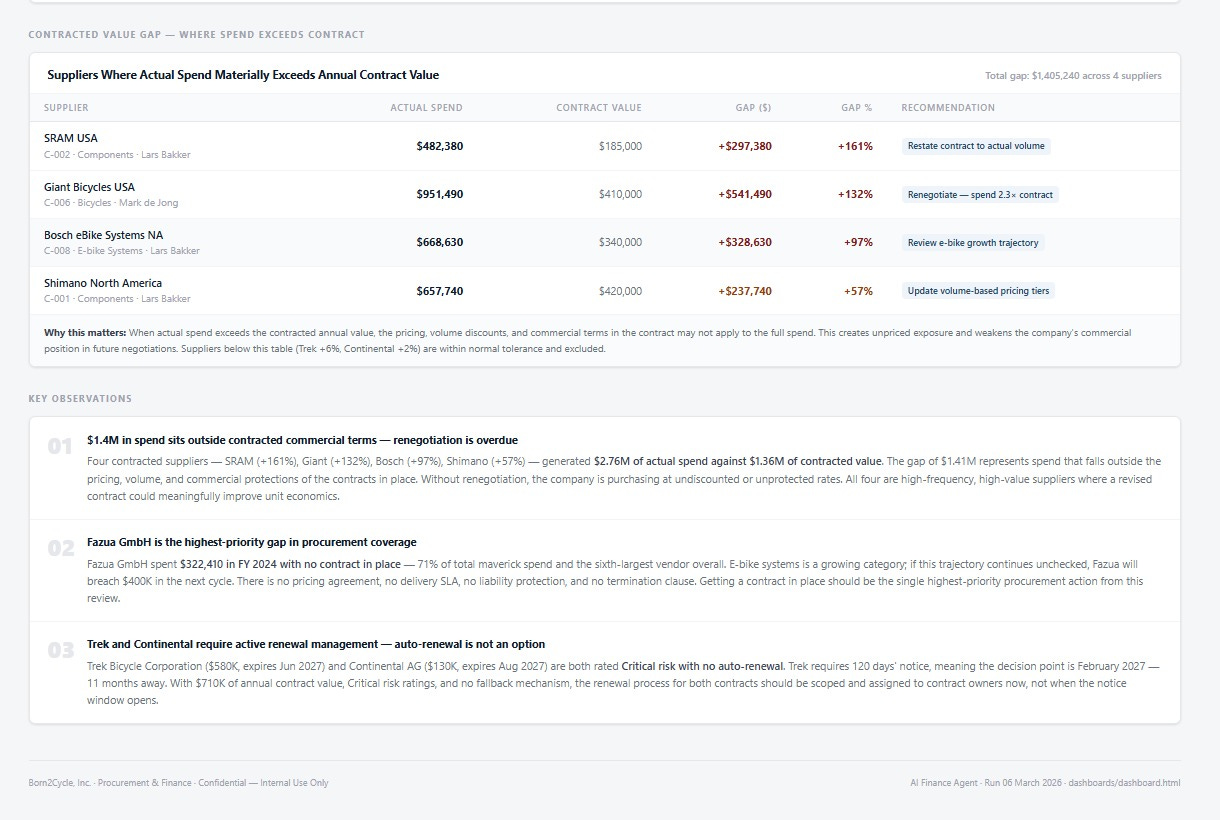Click observation 01 heading about $1.4M spend

coord(302,440)
